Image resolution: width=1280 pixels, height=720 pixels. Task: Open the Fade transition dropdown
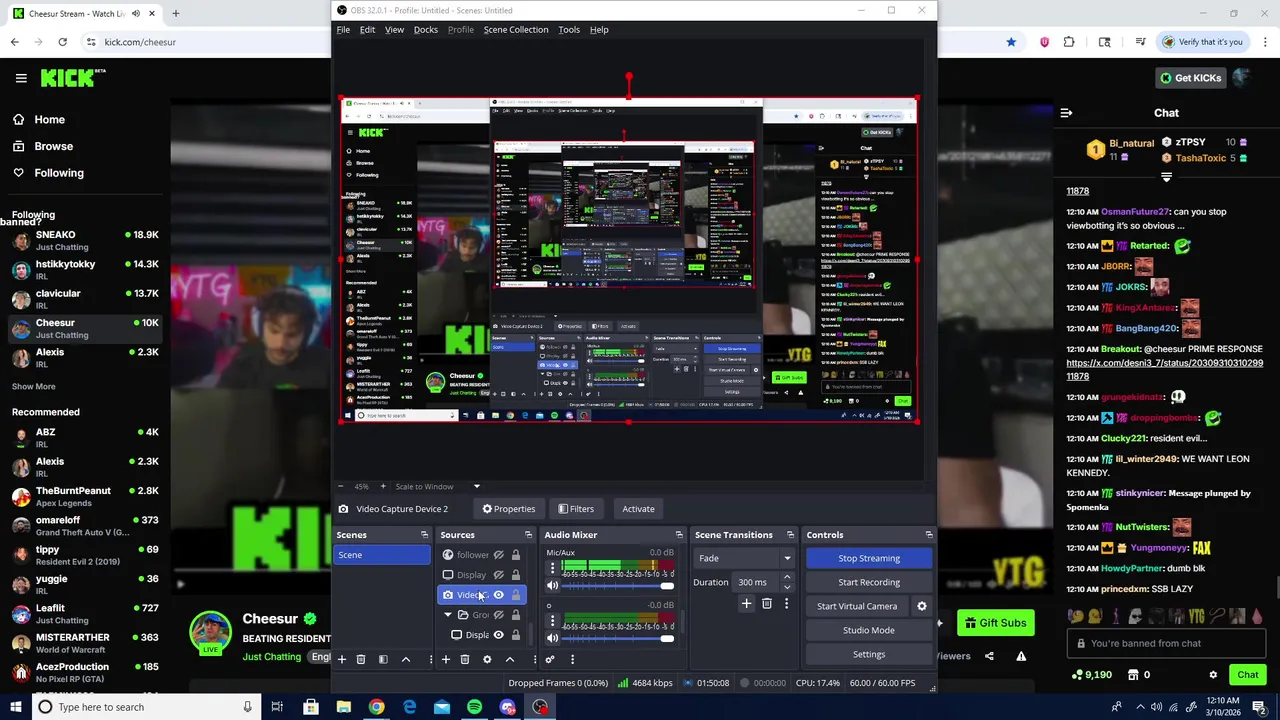(x=745, y=558)
